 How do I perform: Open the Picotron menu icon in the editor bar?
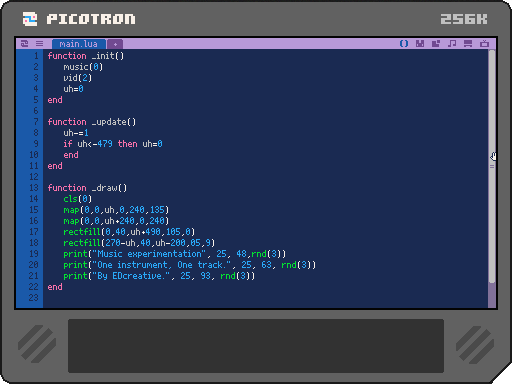click(x=24, y=44)
